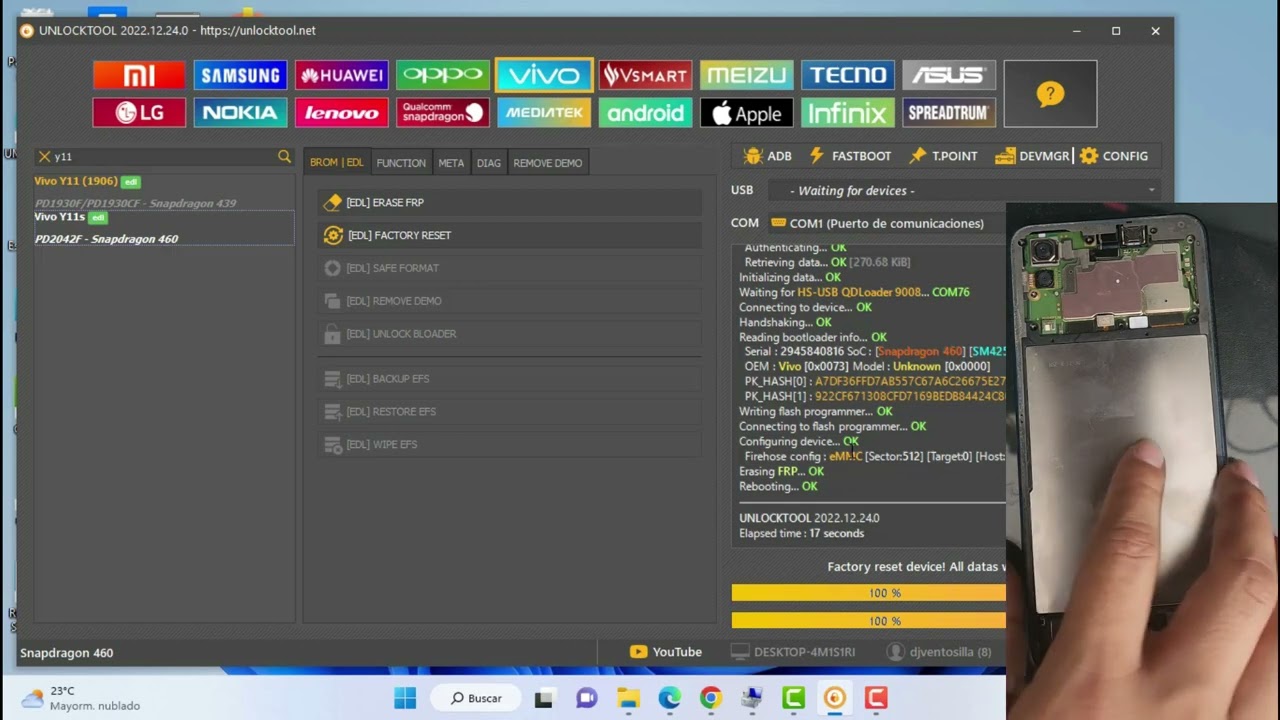
Task: Open the T.POINT test point viewer
Action: pos(943,156)
